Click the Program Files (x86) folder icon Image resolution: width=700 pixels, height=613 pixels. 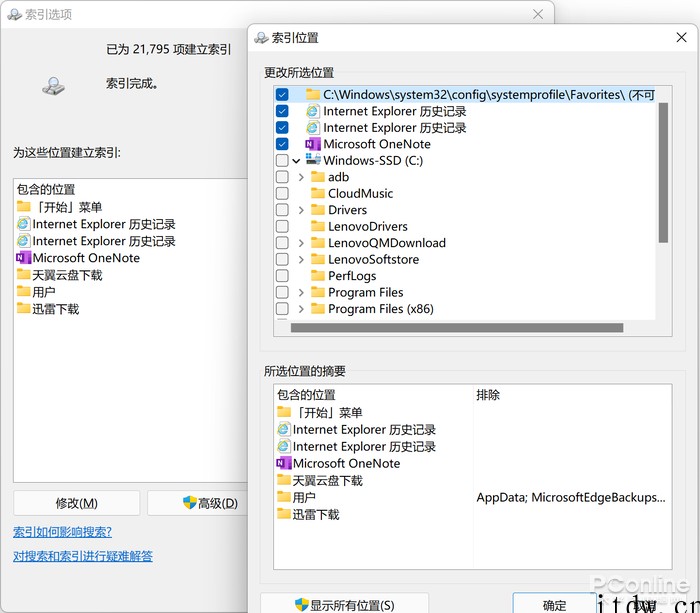click(317, 309)
